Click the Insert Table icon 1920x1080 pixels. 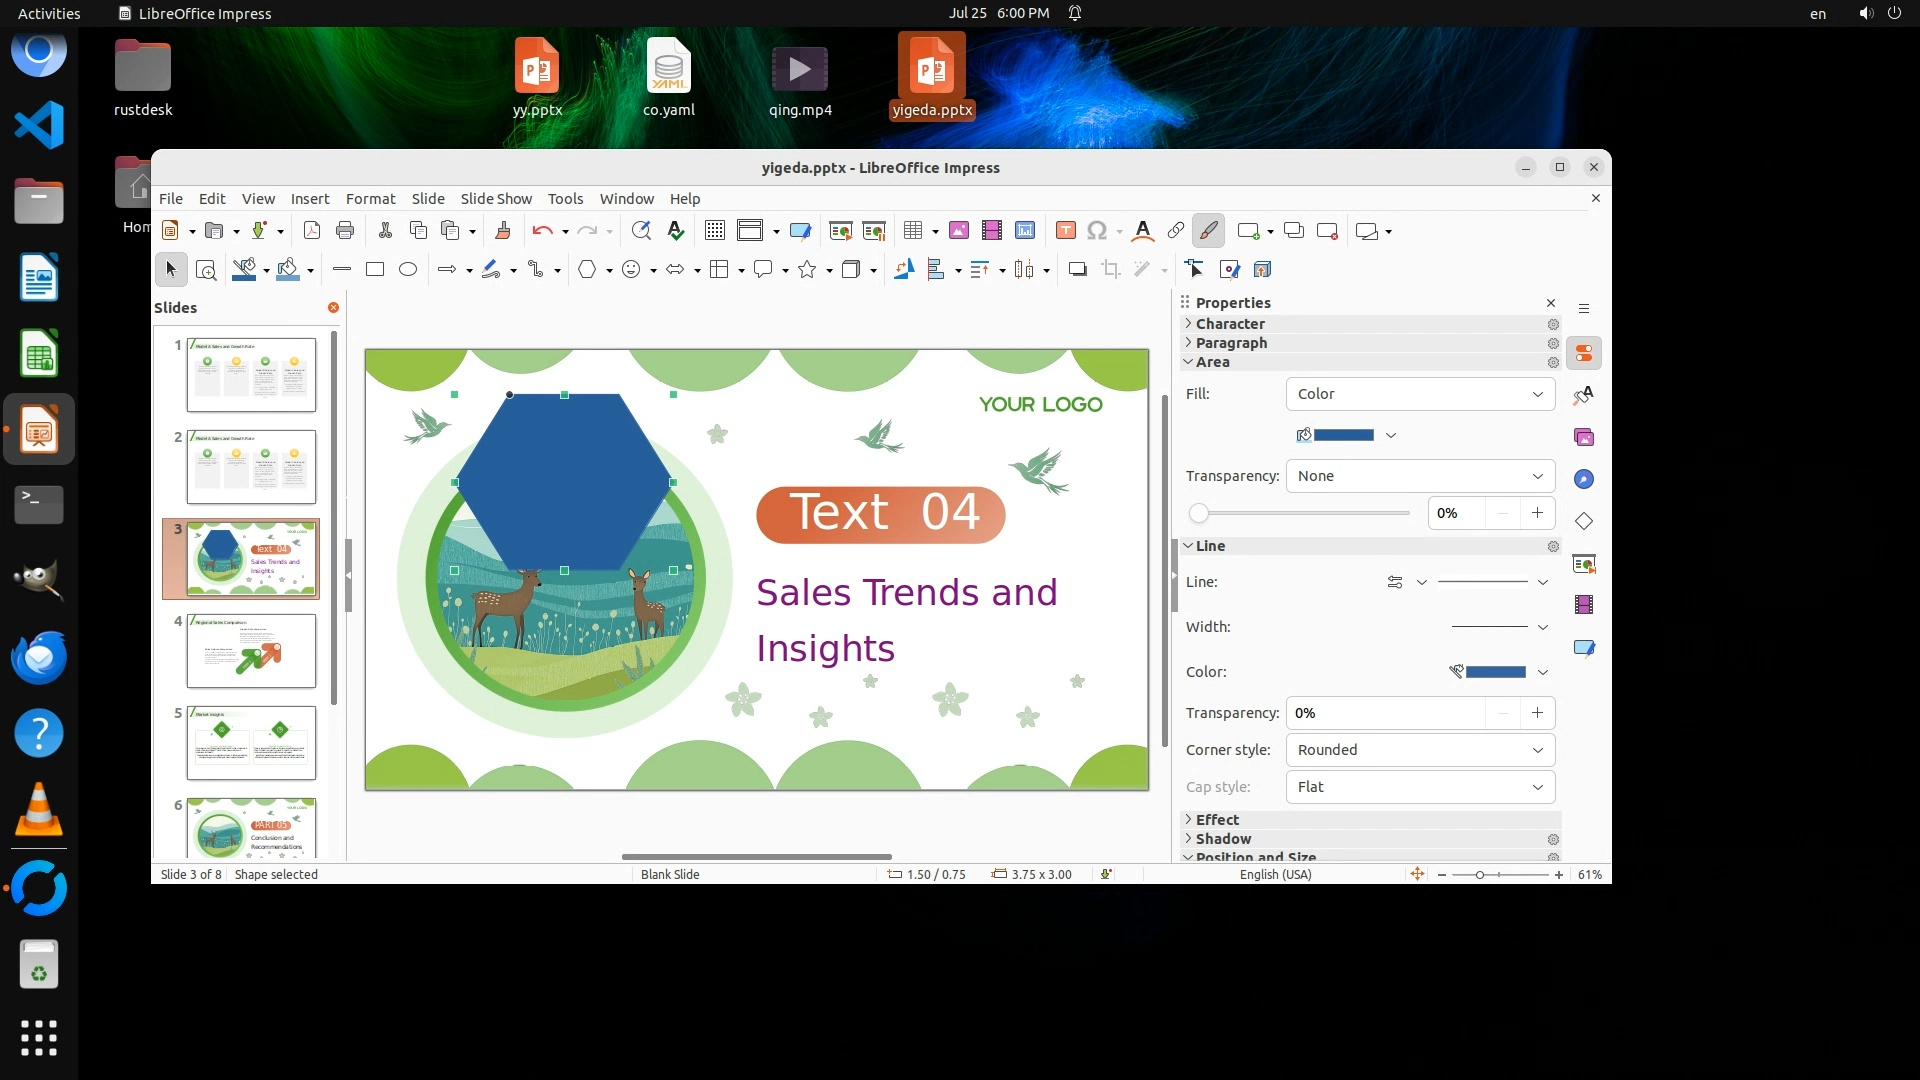tap(912, 231)
